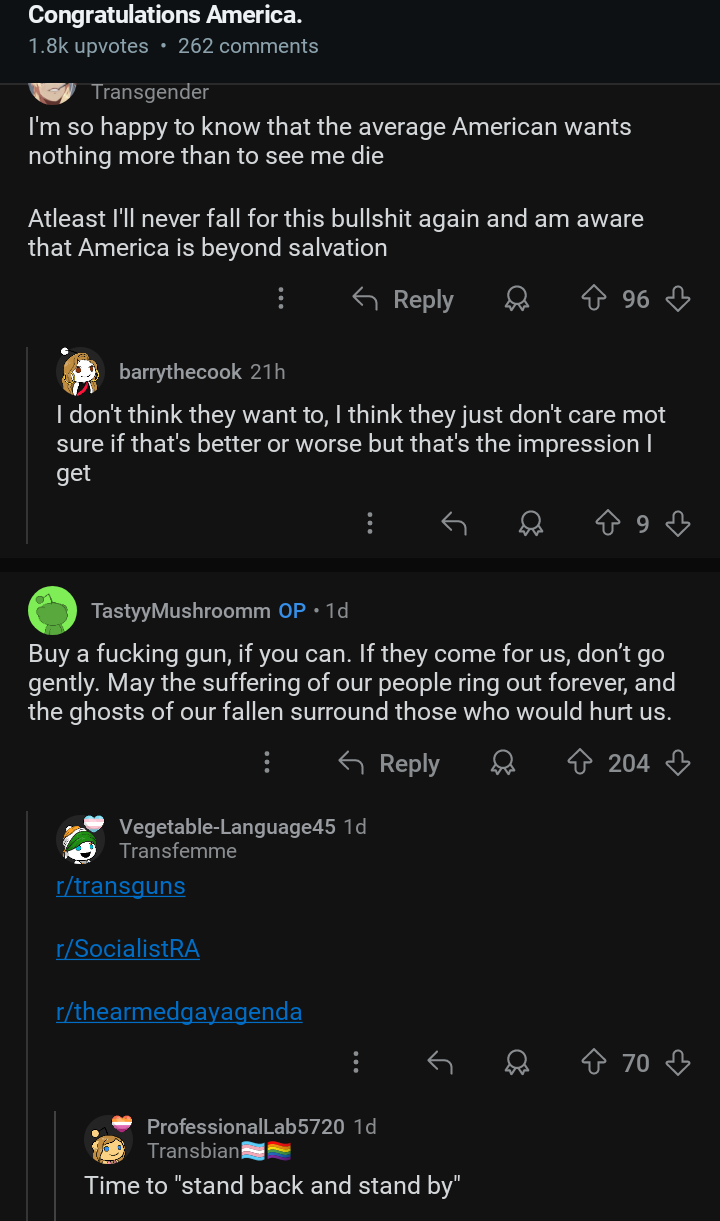Follow the r/thearmedgayagenda link
This screenshot has height=1221, width=720.
click(179, 1011)
